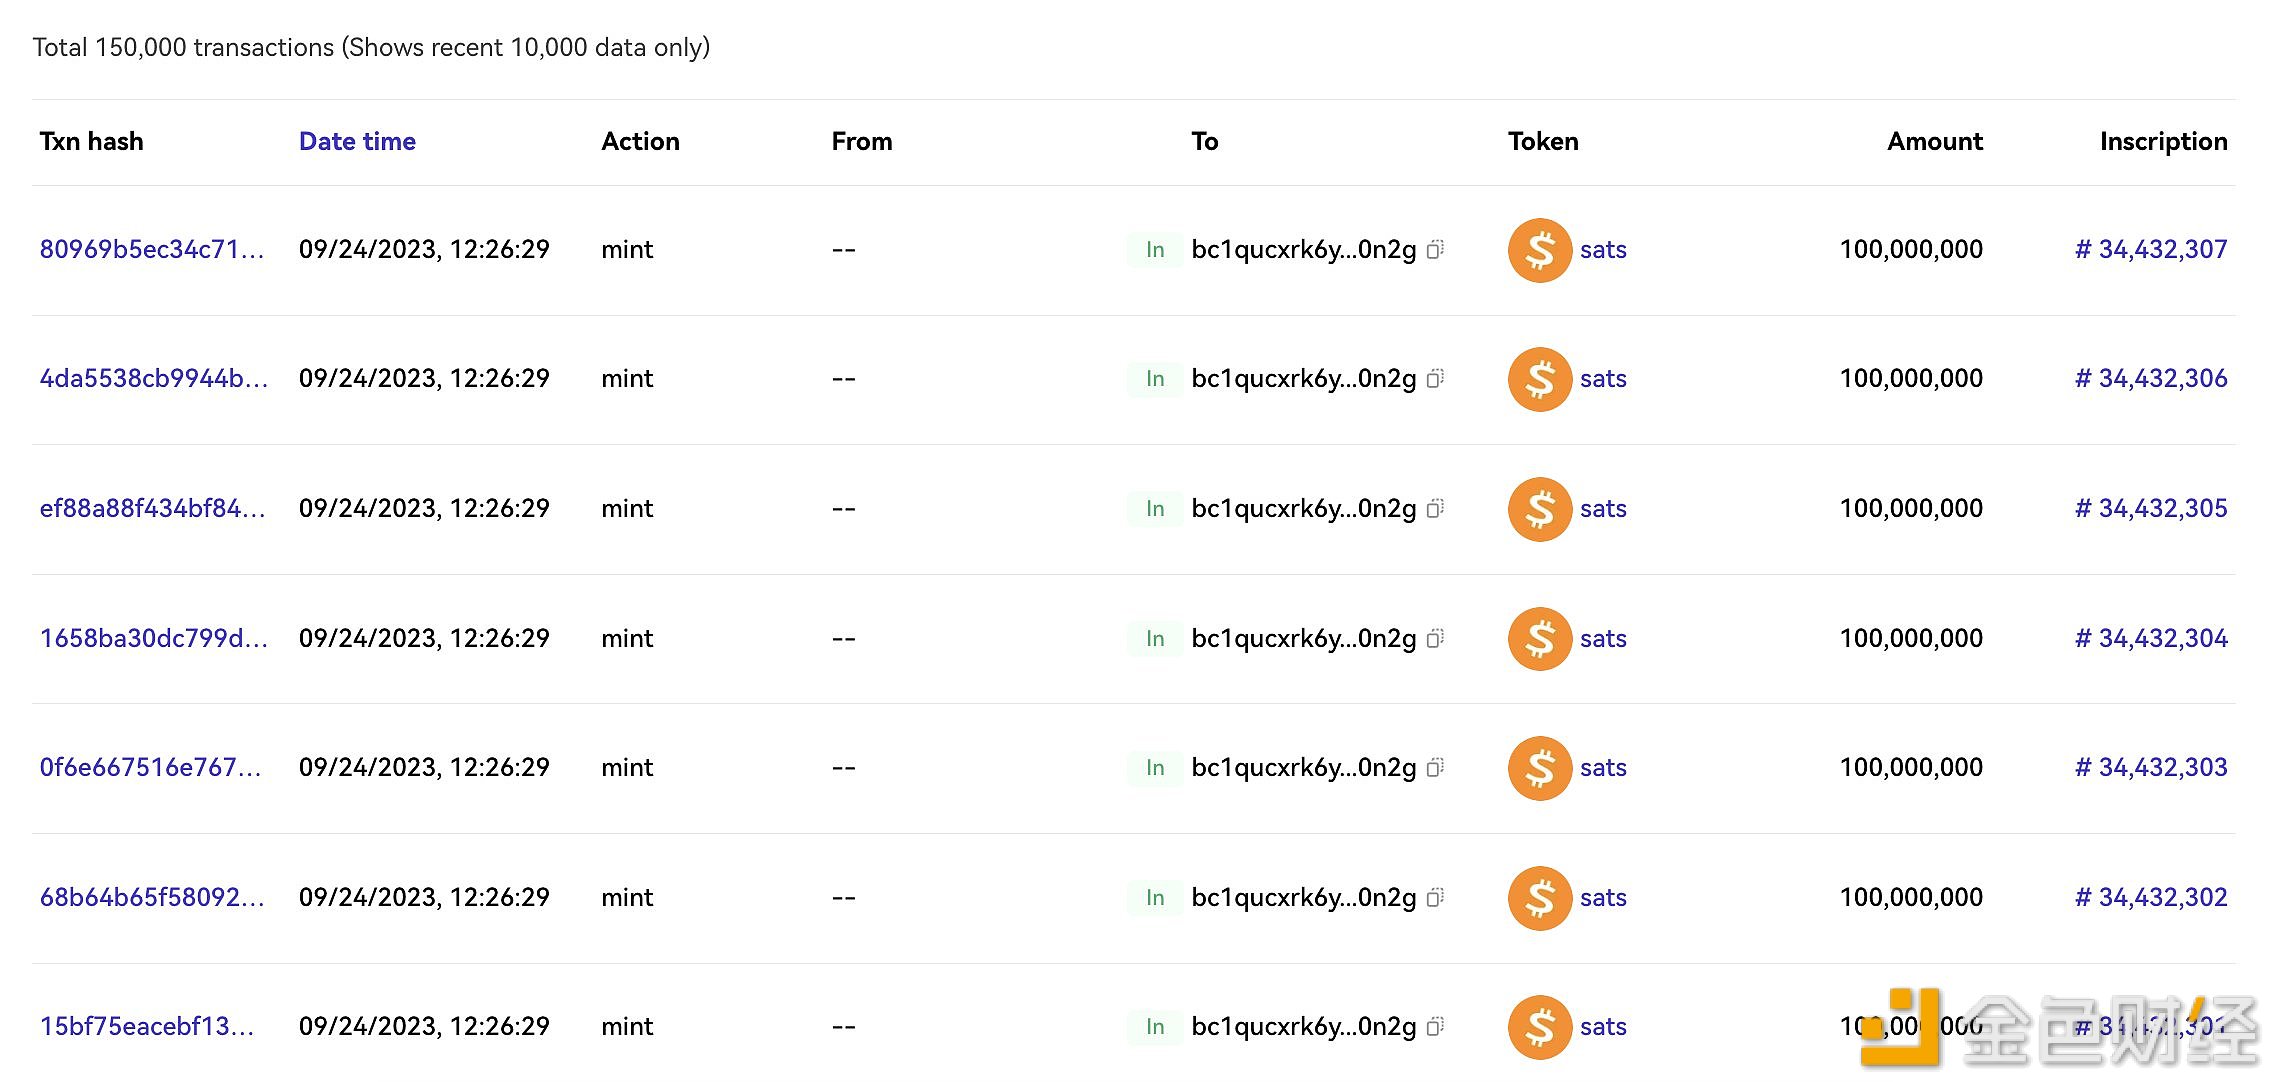Sort by the Date time column header
The height and width of the screenshot is (1082, 2274).
tap(357, 142)
